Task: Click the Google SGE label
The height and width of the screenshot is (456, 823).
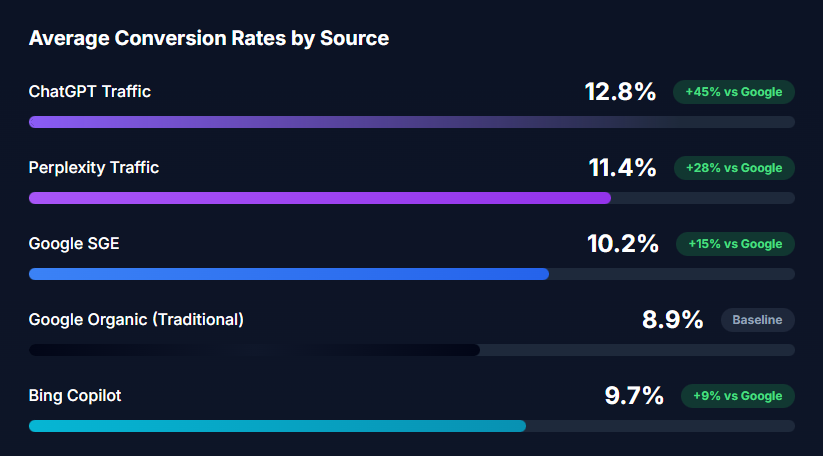Action: pos(74,244)
